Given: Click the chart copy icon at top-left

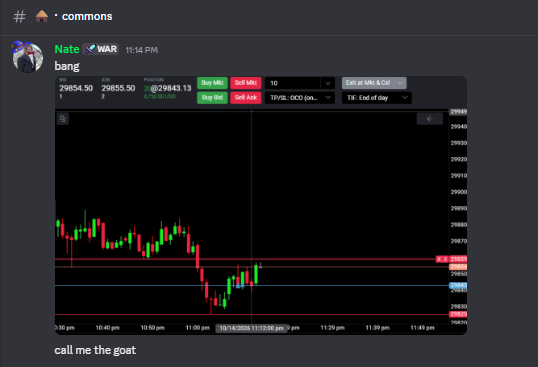Looking at the screenshot, I should 63,119.
